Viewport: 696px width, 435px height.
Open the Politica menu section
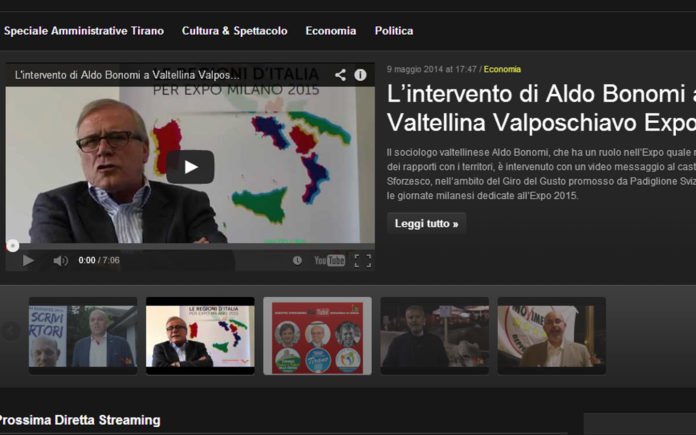pos(394,31)
